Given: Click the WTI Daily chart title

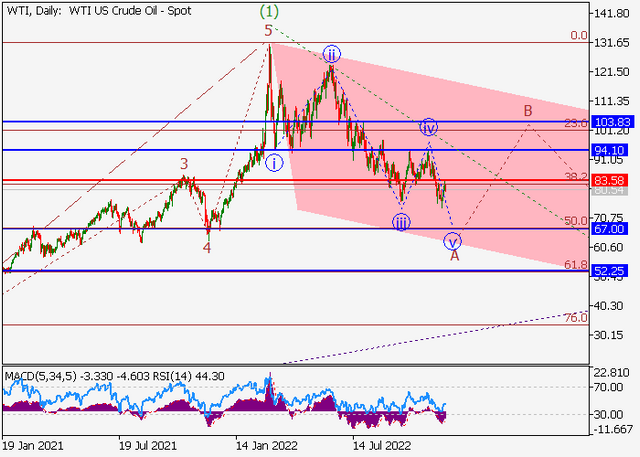Looking at the screenshot, I should pyautogui.click(x=99, y=11).
